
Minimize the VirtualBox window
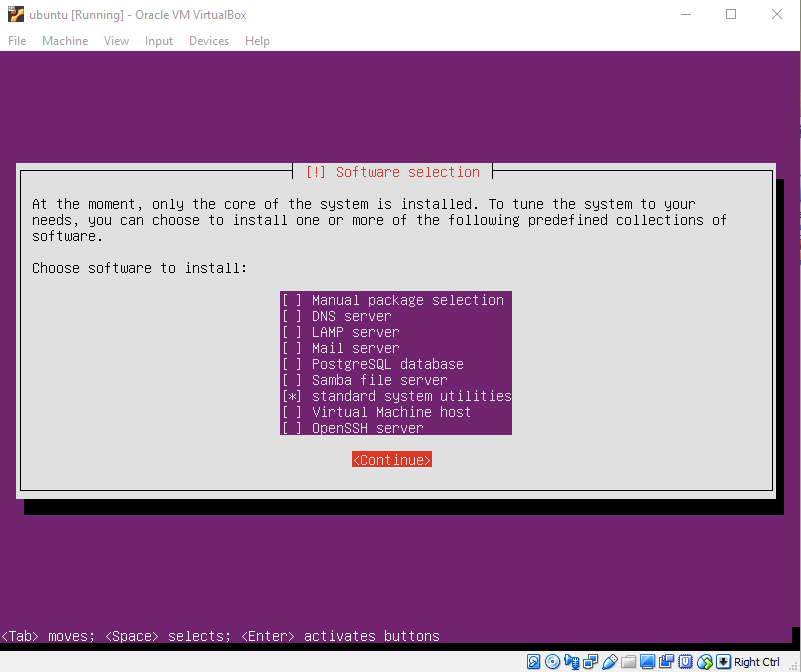686,14
